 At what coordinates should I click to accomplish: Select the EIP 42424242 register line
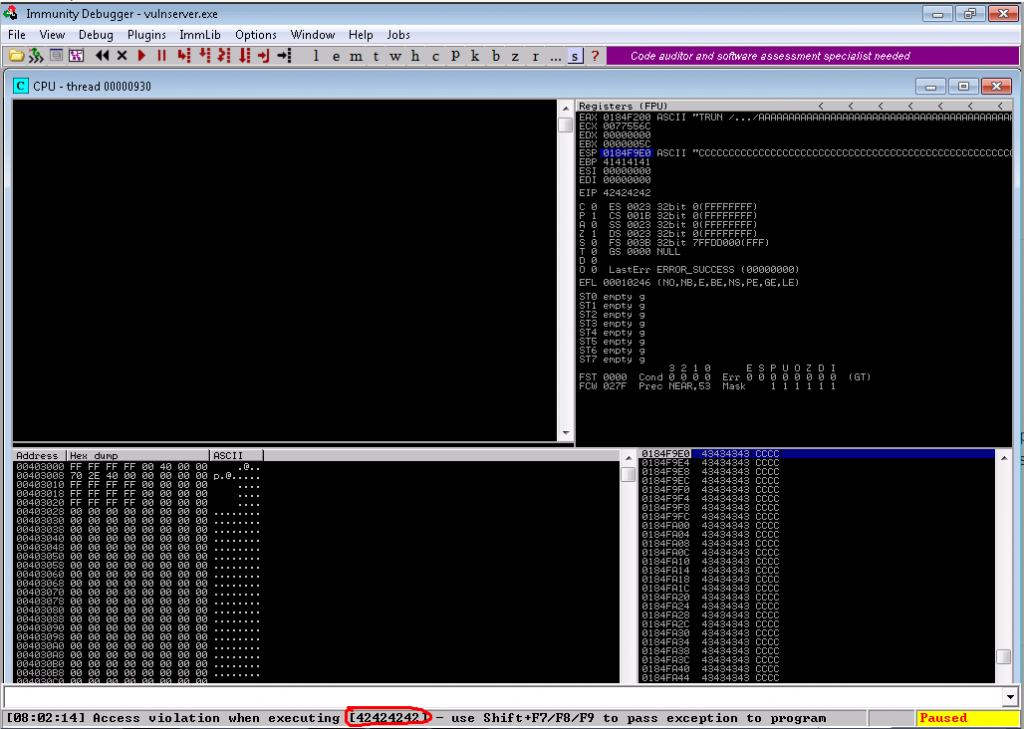(x=615, y=193)
